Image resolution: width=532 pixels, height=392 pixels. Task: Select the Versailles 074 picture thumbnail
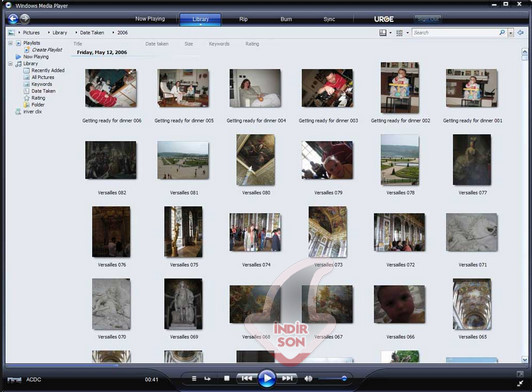point(255,232)
